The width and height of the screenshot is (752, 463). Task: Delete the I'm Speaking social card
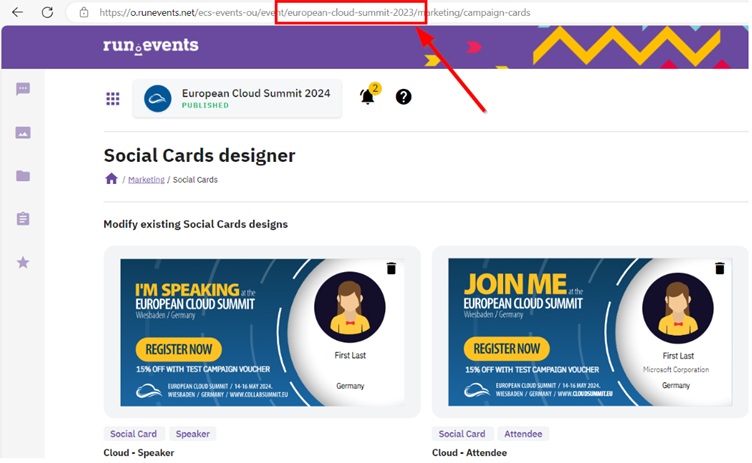point(391,268)
